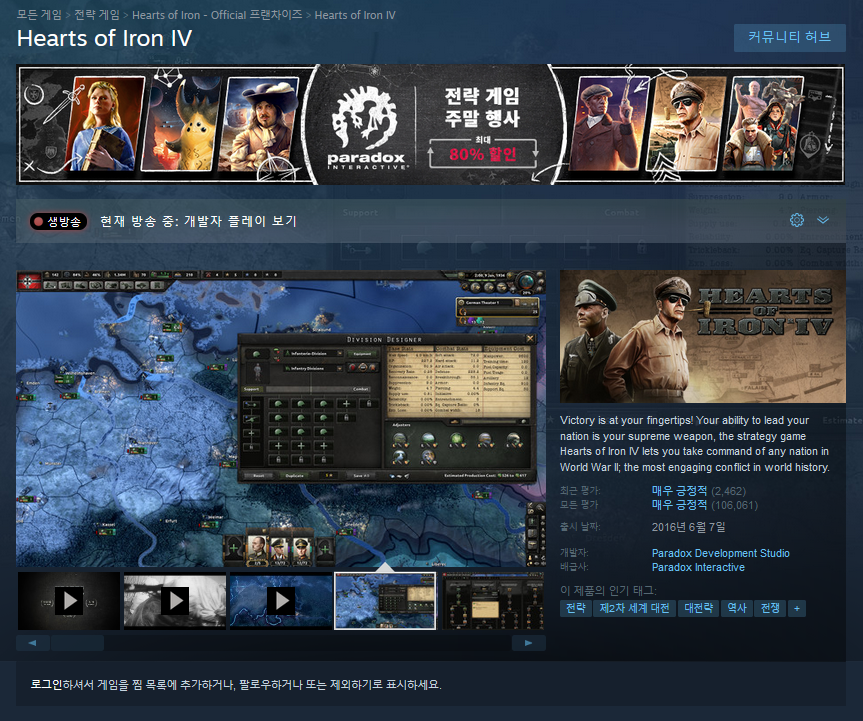Open the main division designer screenshot

click(x=281, y=419)
